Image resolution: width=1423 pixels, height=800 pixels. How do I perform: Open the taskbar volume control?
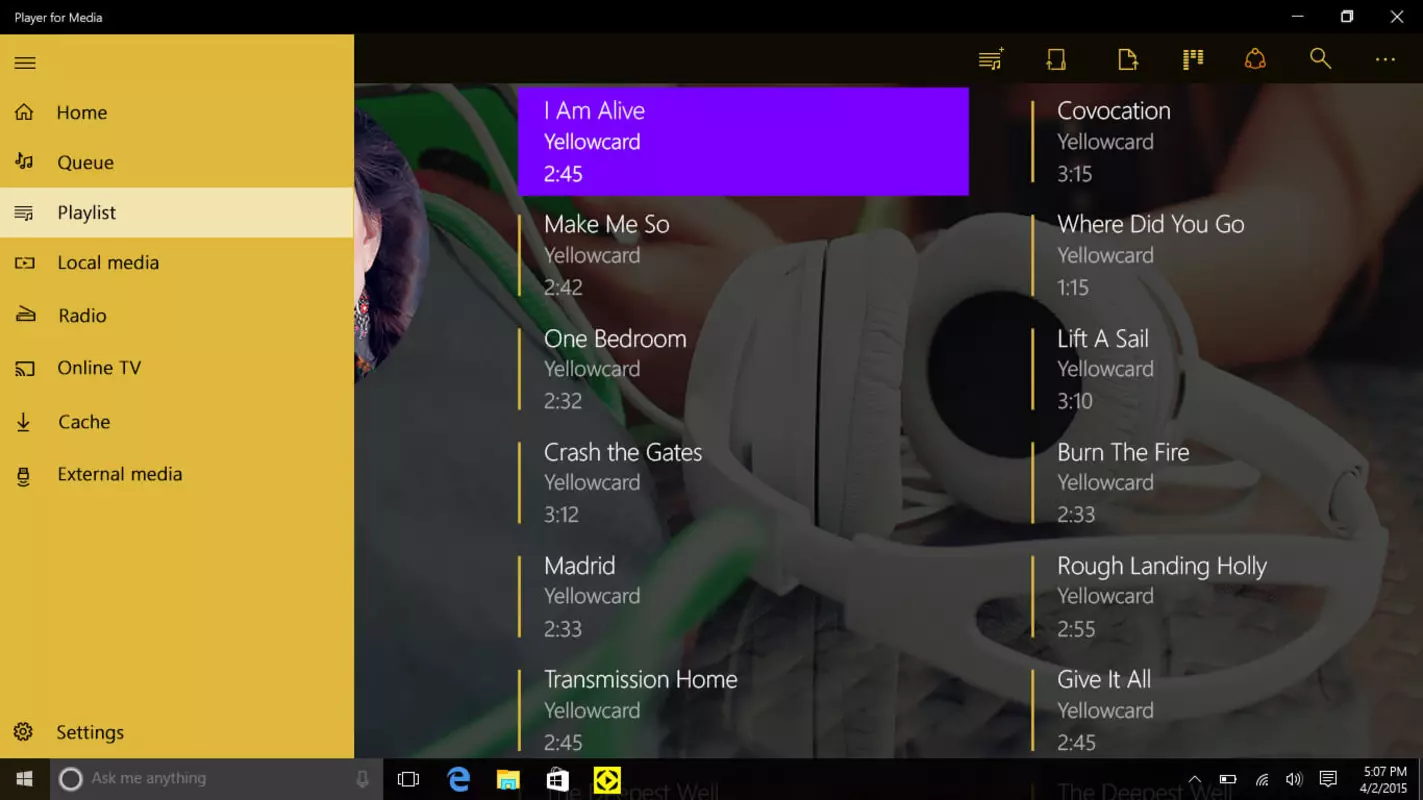click(1294, 779)
